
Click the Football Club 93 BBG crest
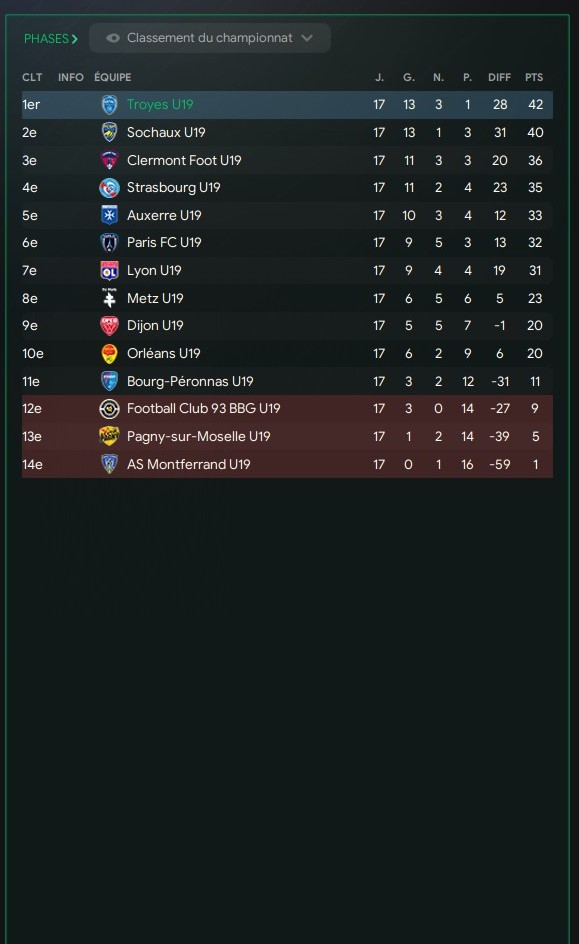109,409
